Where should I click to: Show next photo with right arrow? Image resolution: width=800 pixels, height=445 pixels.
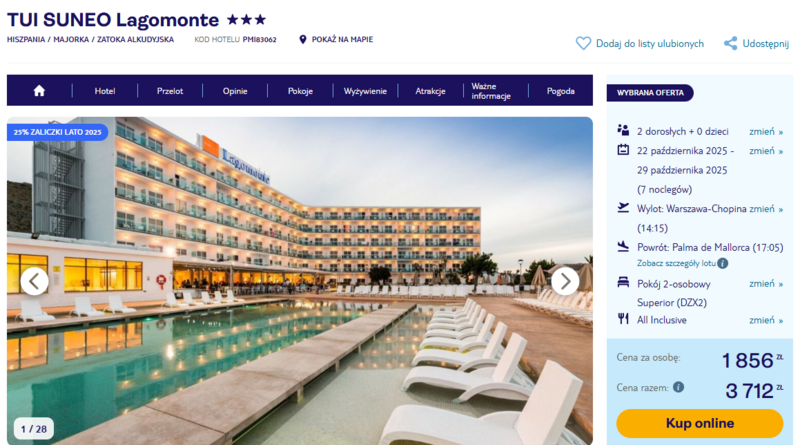click(565, 281)
